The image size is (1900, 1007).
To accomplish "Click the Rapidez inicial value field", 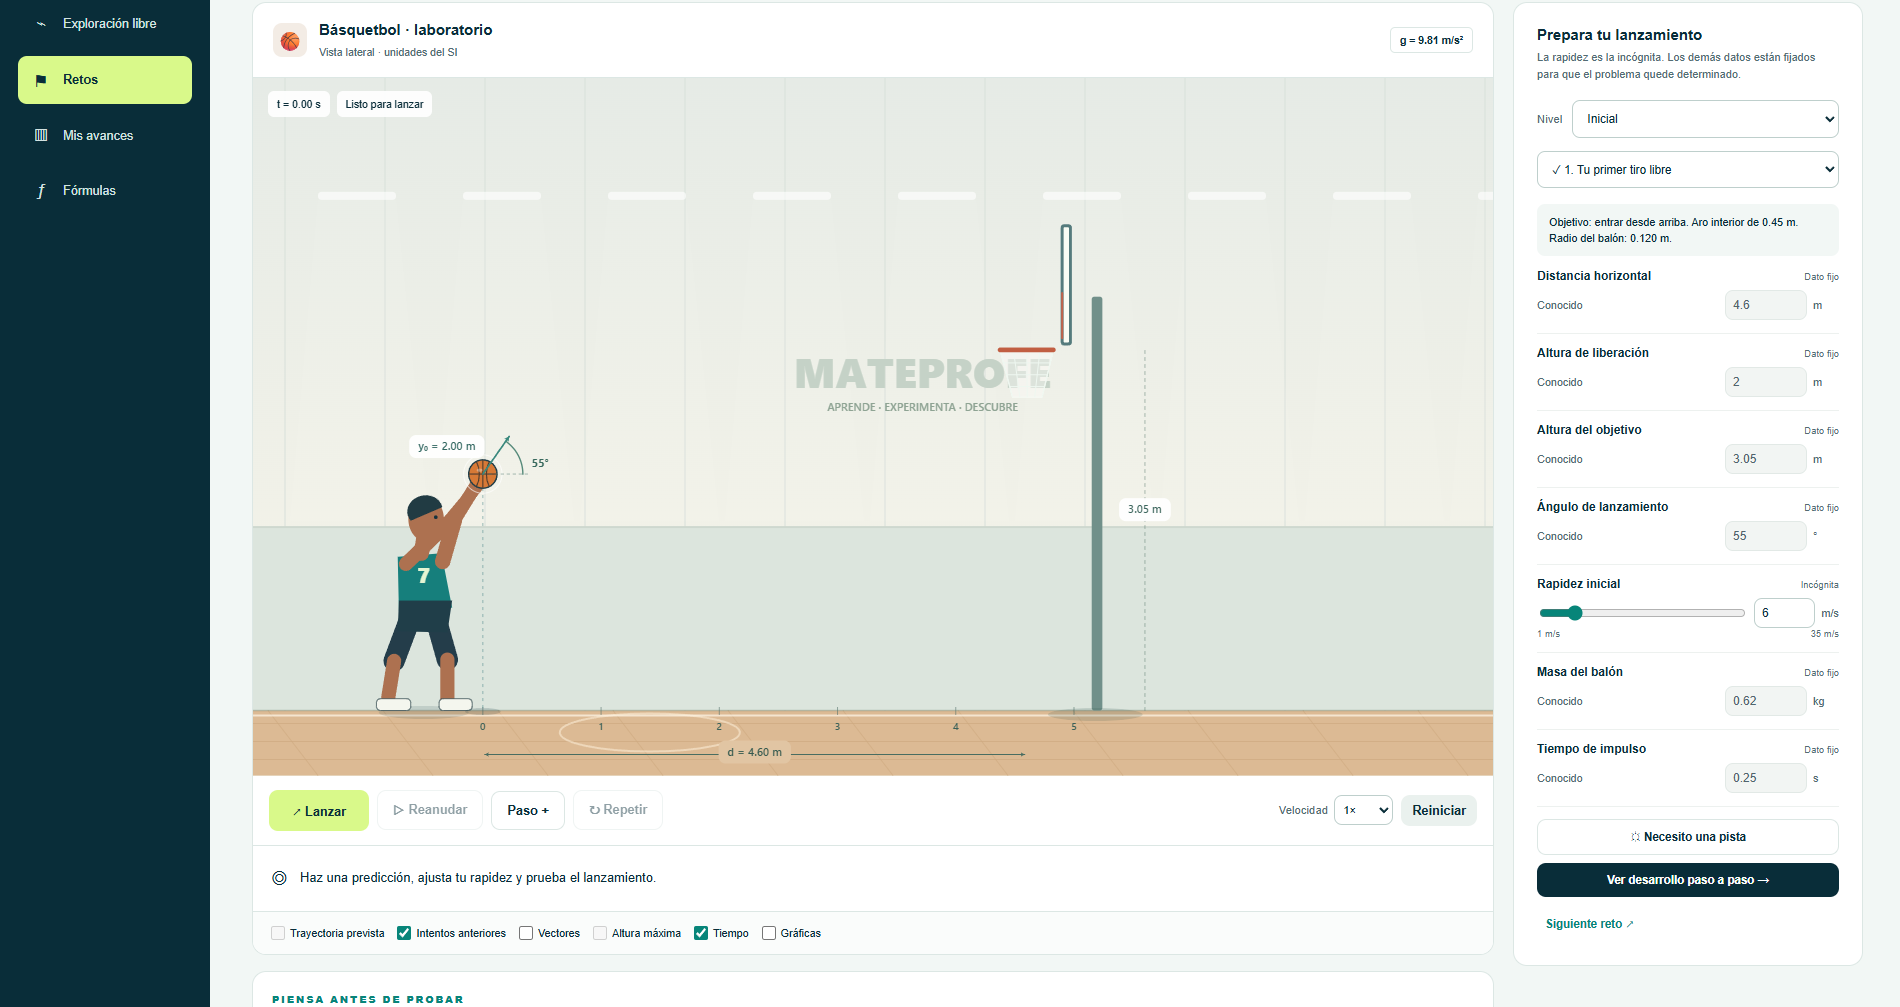I will (x=1784, y=613).
